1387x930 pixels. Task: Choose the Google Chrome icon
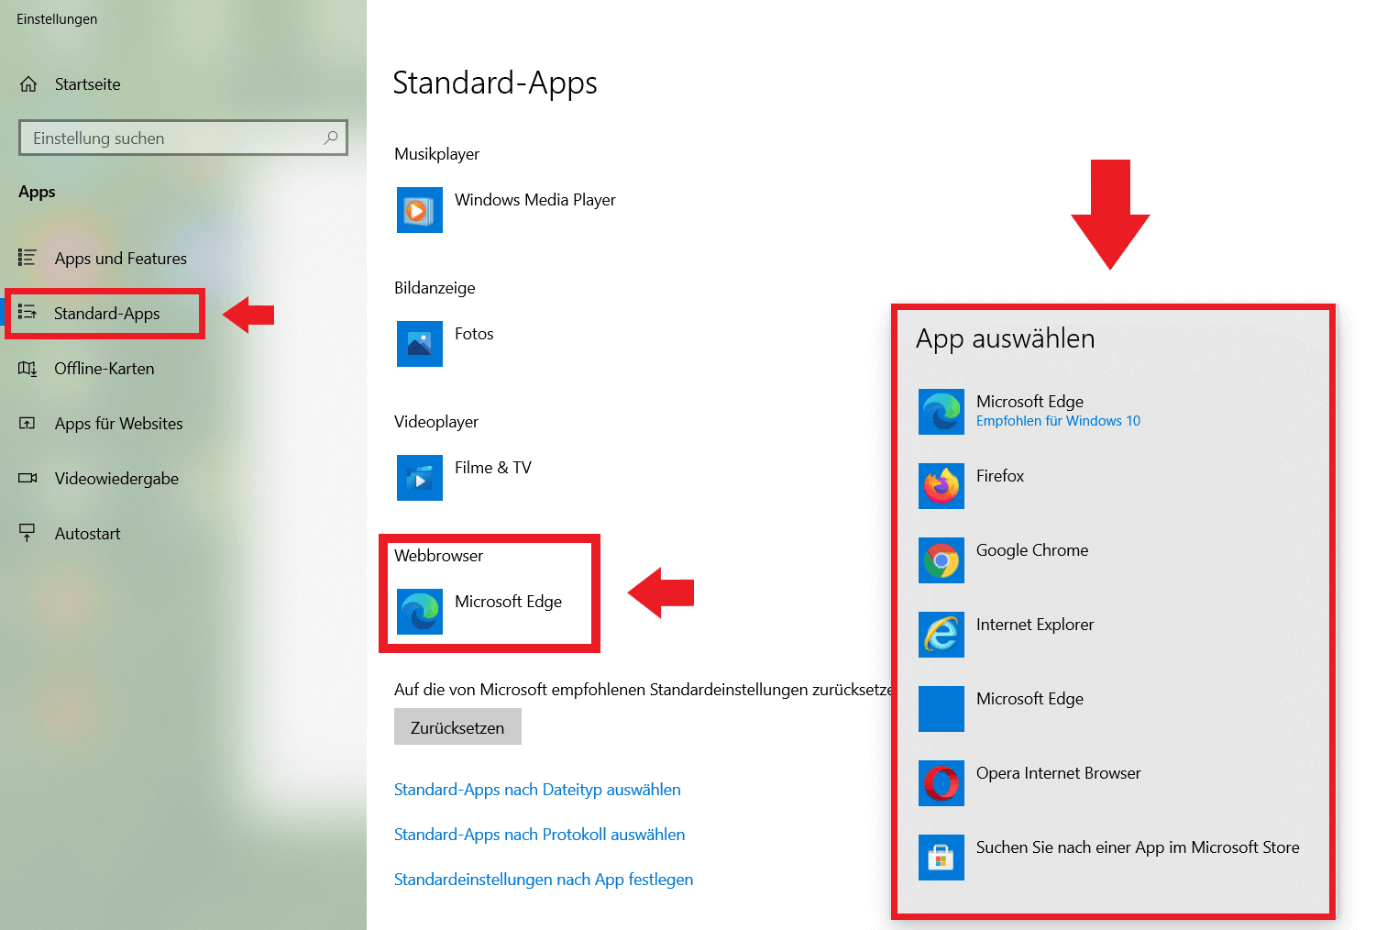tap(941, 560)
